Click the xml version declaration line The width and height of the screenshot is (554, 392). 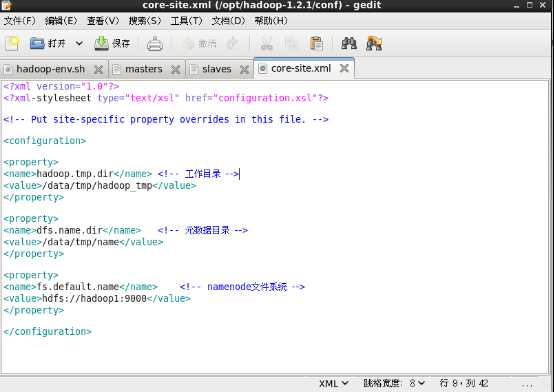click(61, 86)
